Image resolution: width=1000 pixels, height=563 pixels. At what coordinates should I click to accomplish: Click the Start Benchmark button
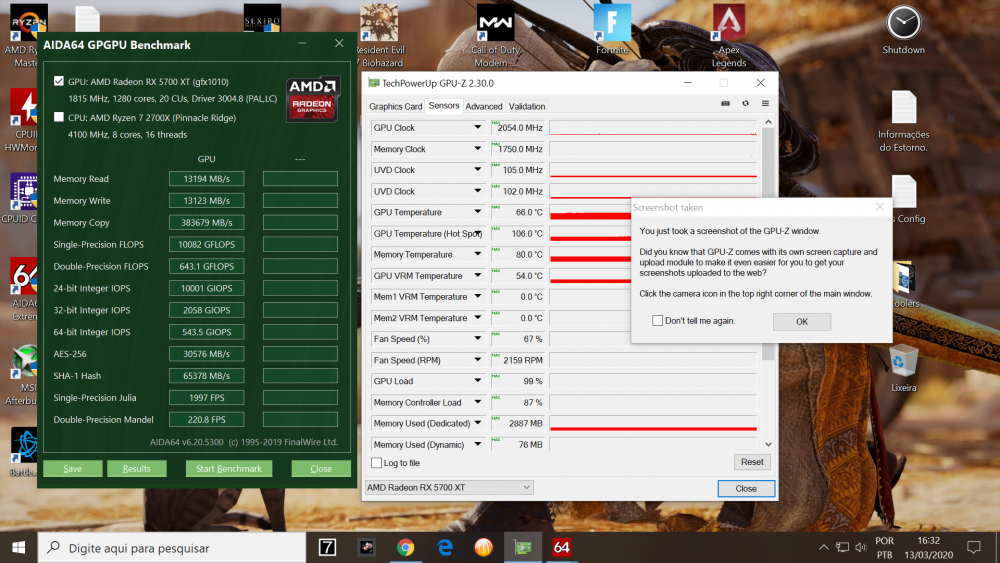(x=228, y=469)
